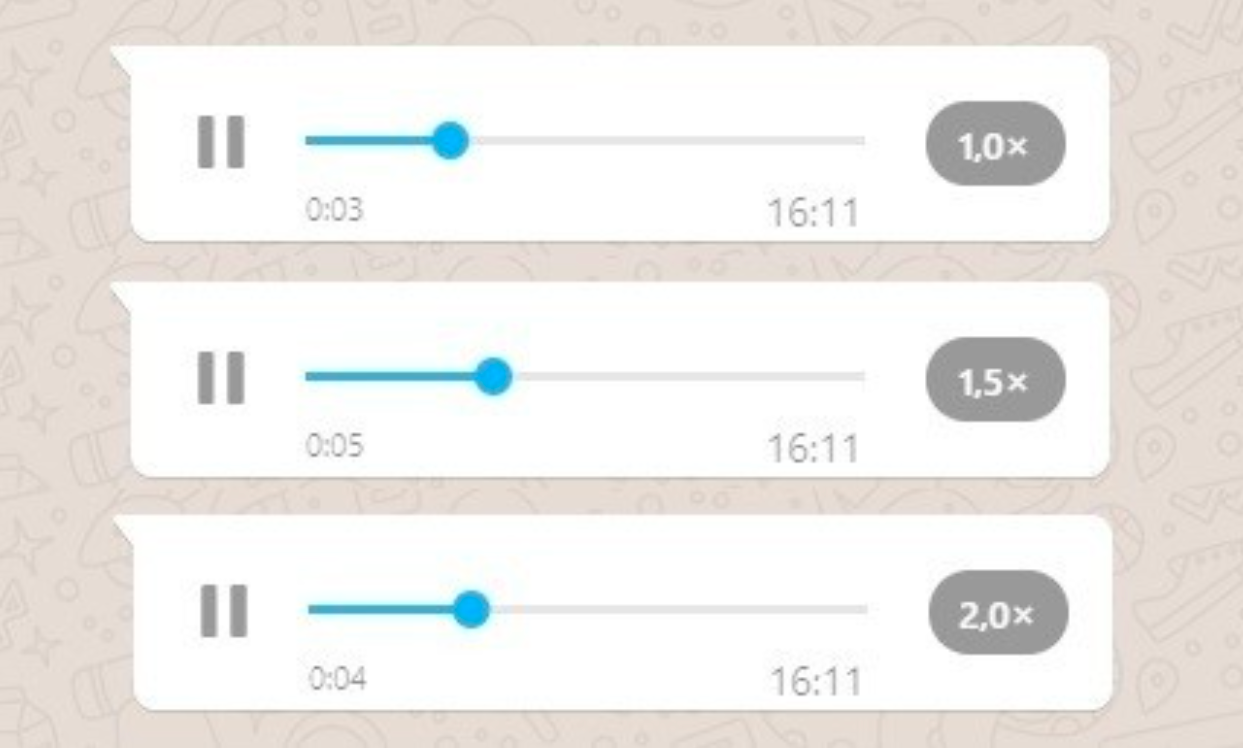This screenshot has height=748, width=1243.
Task: Click the blue slider knob at 0:04
Action: click(x=471, y=609)
